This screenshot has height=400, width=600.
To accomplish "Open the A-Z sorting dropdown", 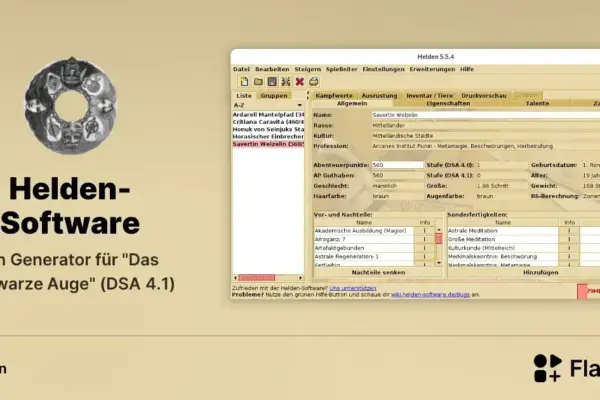I will (268, 105).
